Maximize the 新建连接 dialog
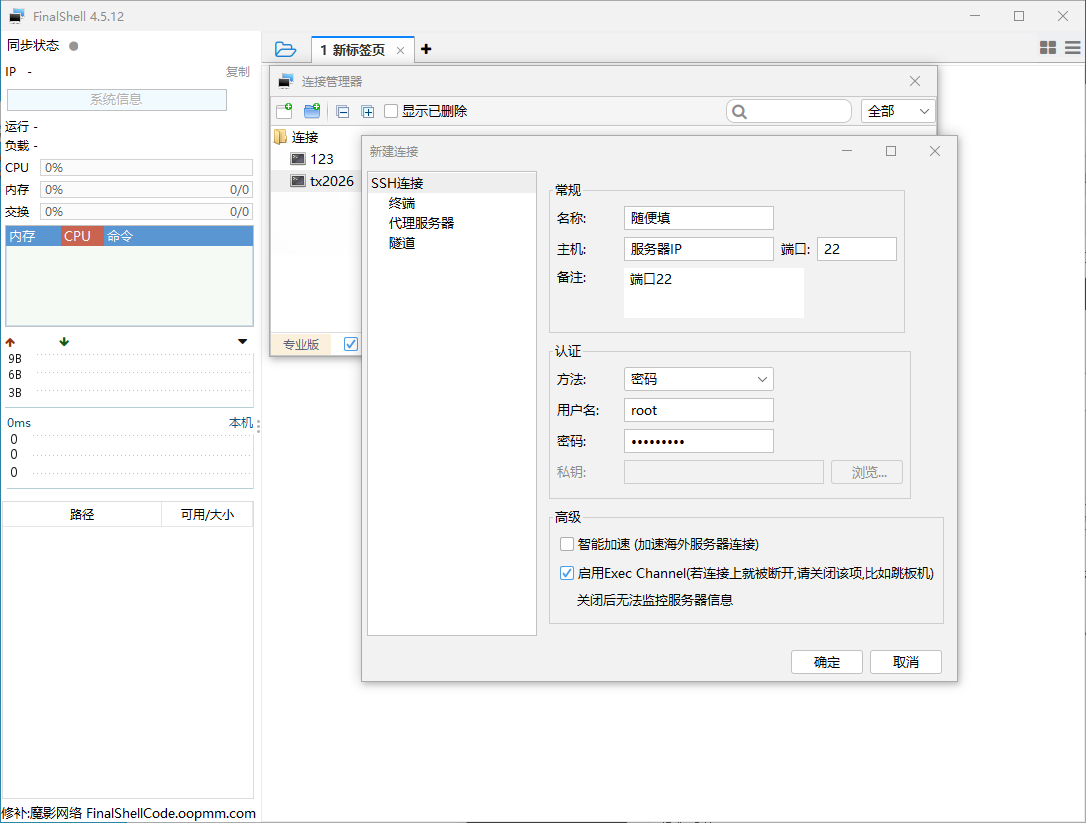The width and height of the screenshot is (1086, 823). coord(891,151)
